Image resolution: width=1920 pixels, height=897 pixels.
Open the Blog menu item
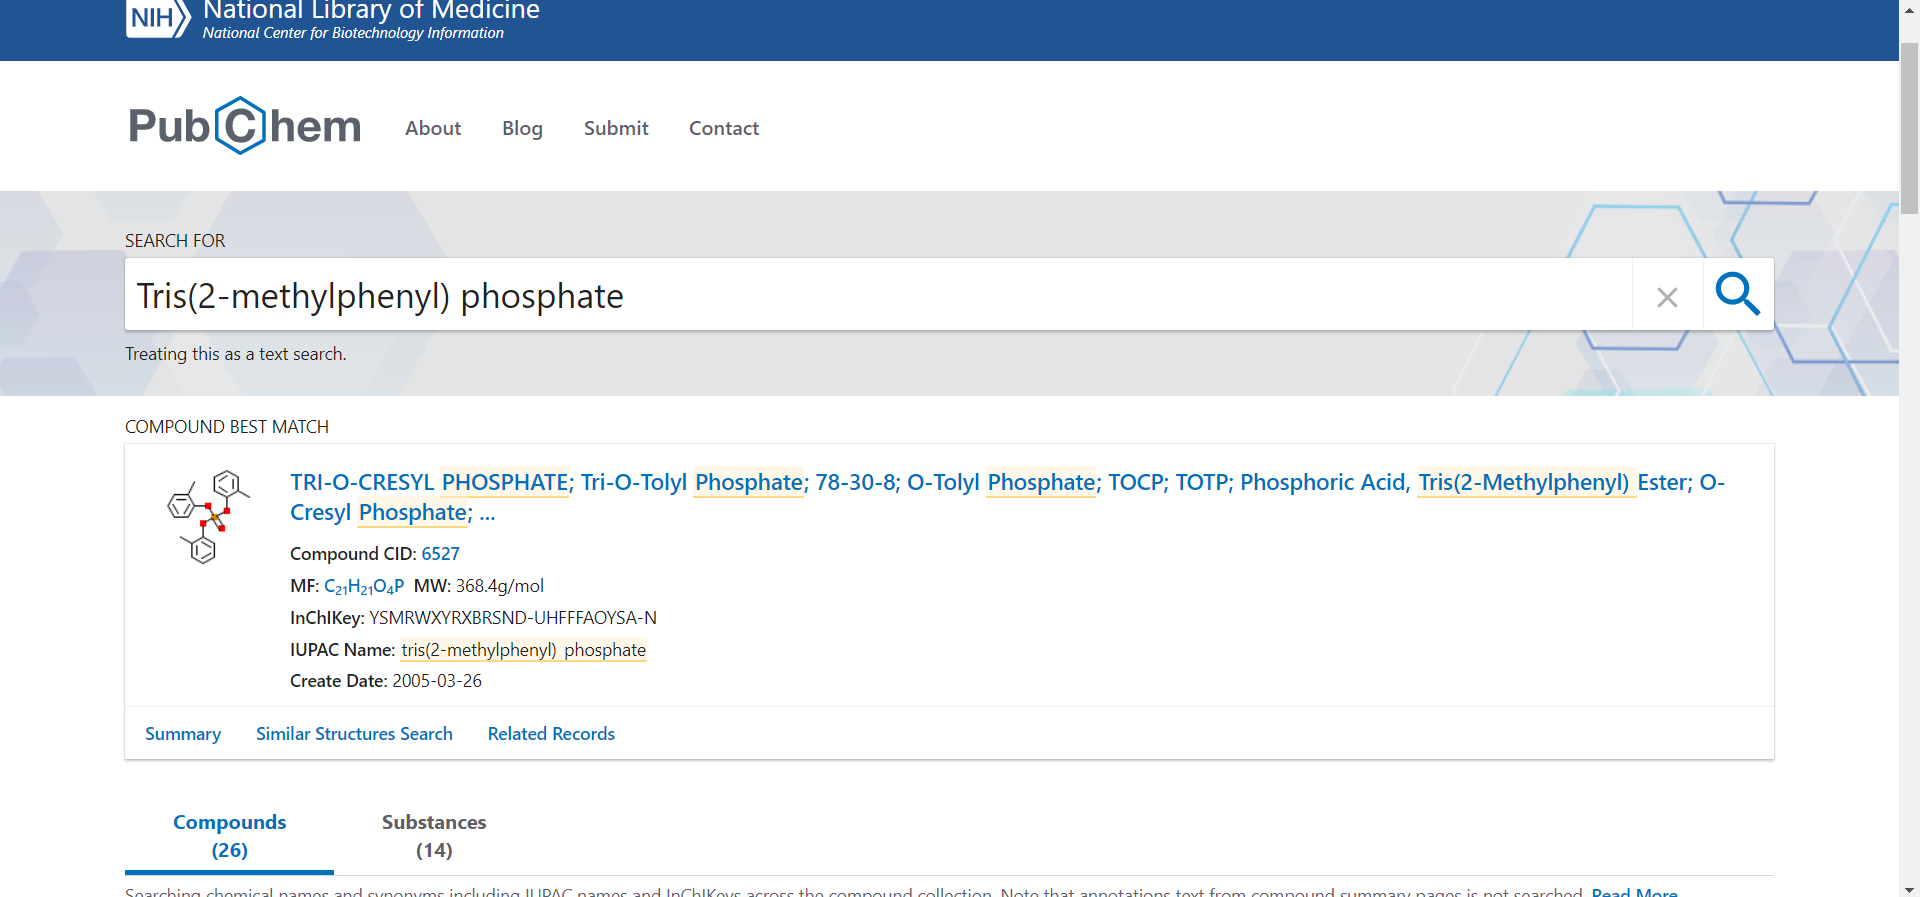(522, 128)
